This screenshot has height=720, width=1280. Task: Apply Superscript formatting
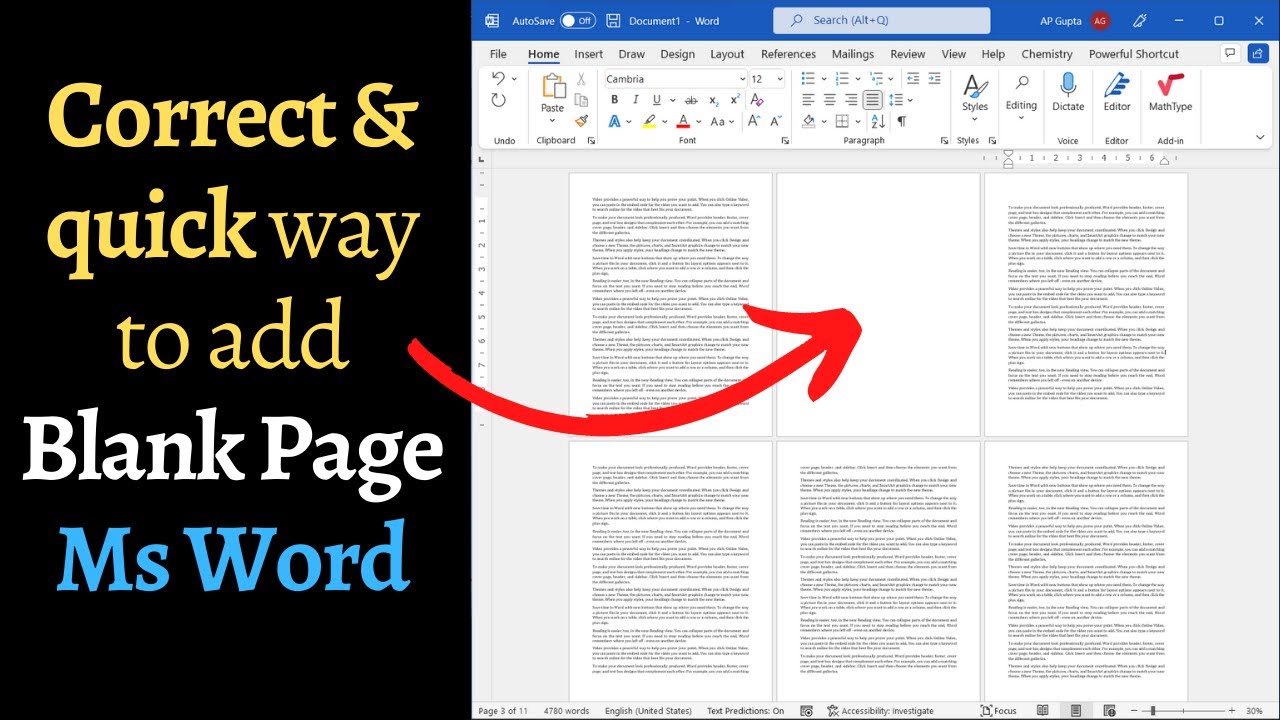[x=735, y=100]
